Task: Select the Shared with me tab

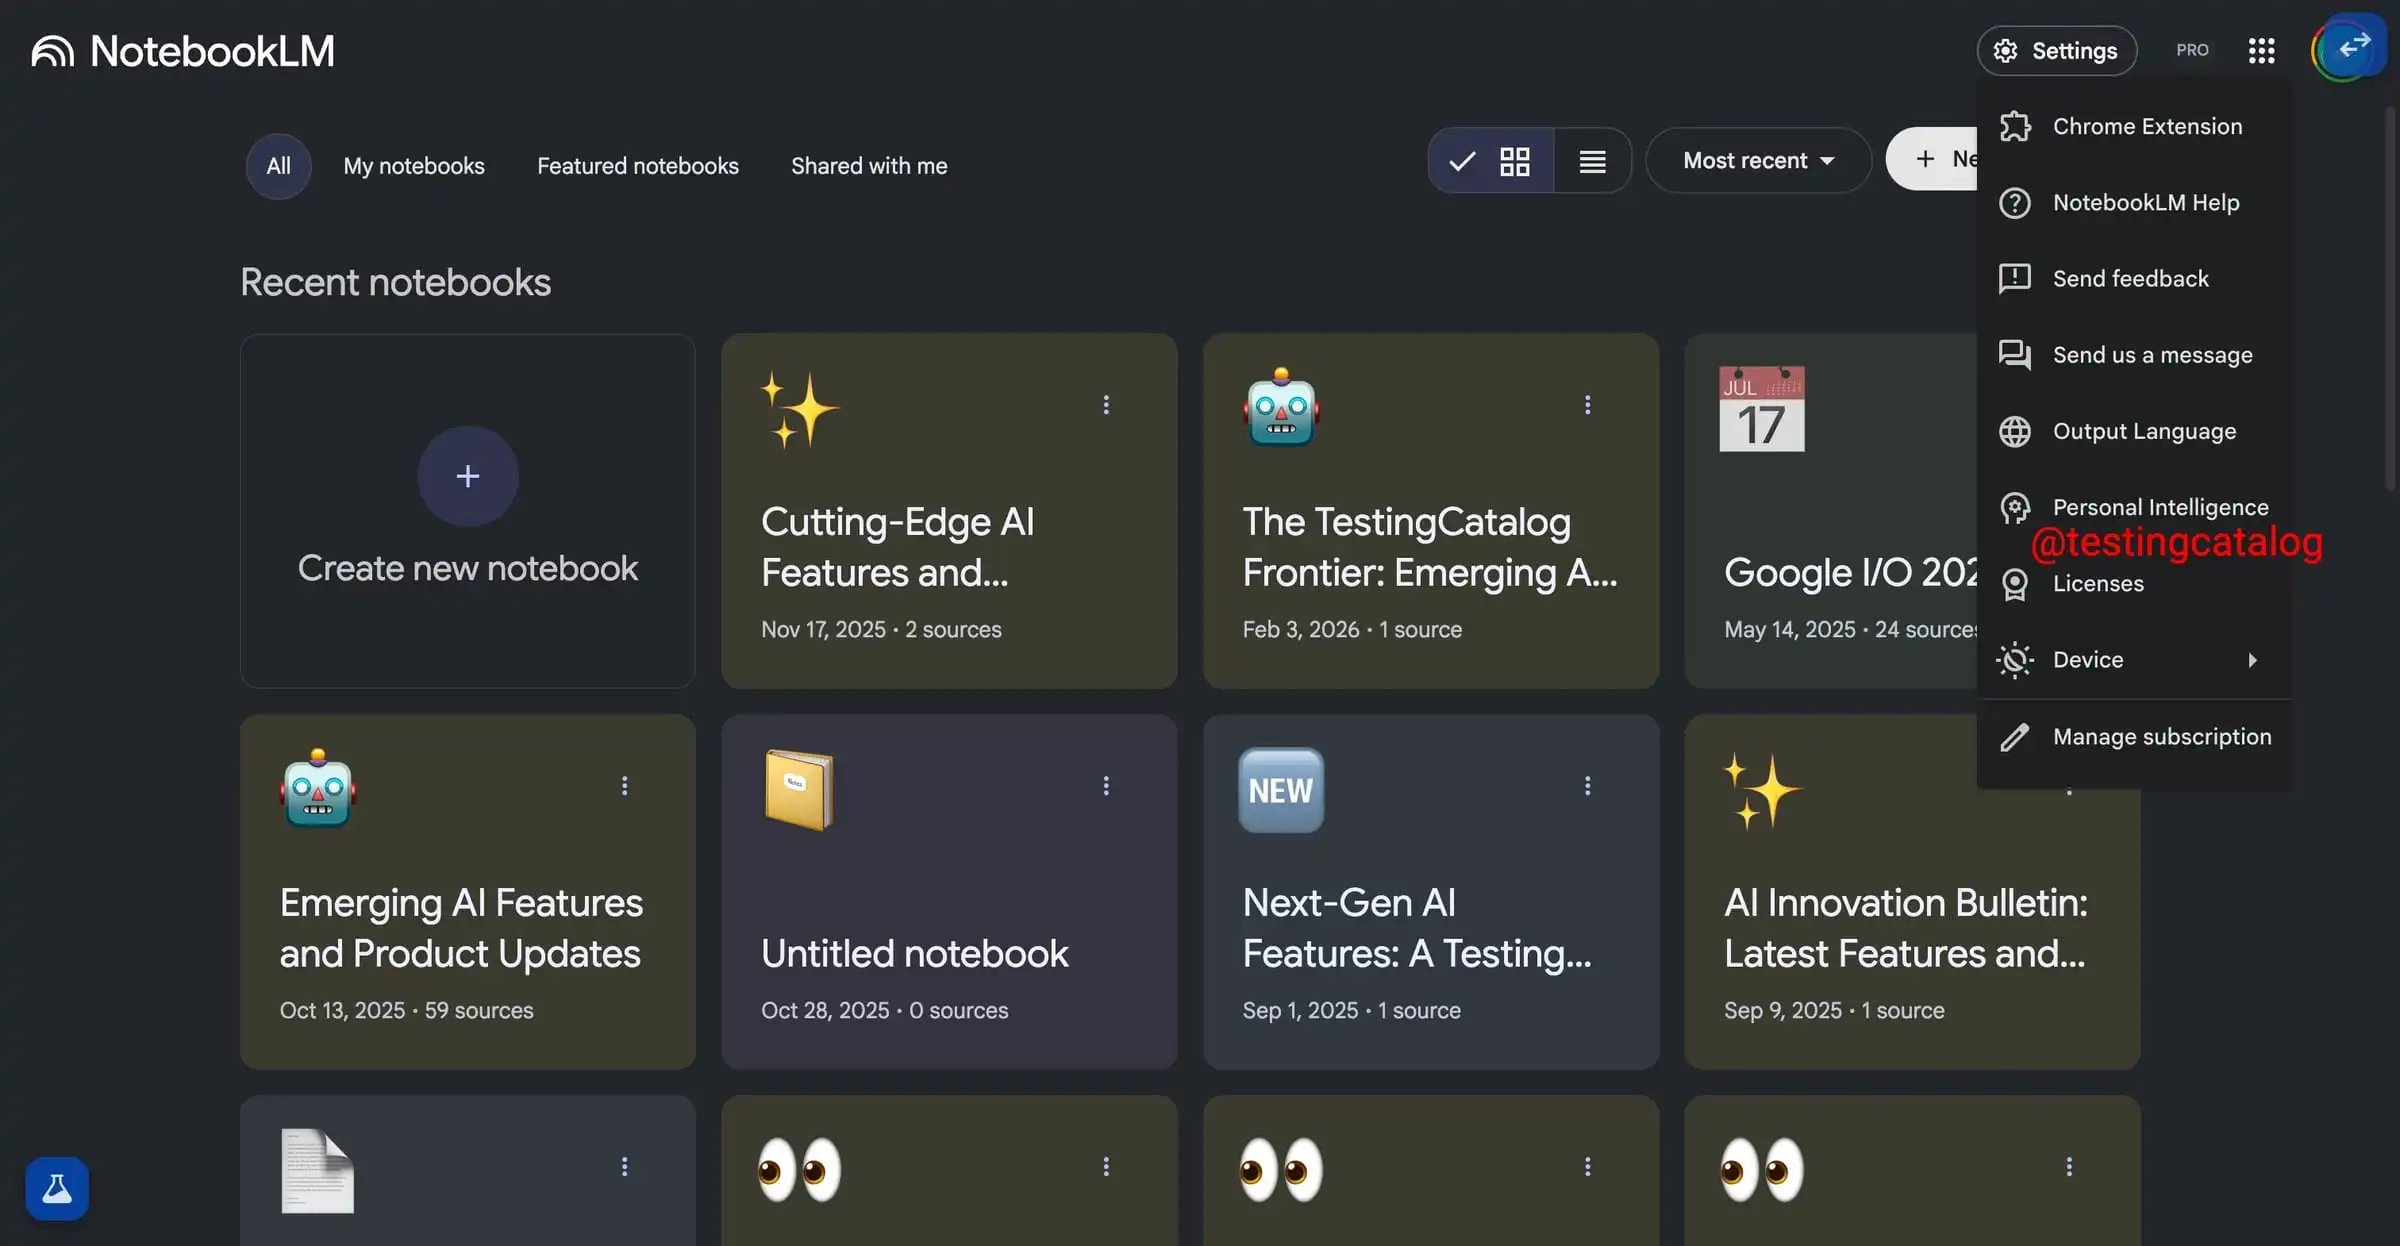Action: 868,165
